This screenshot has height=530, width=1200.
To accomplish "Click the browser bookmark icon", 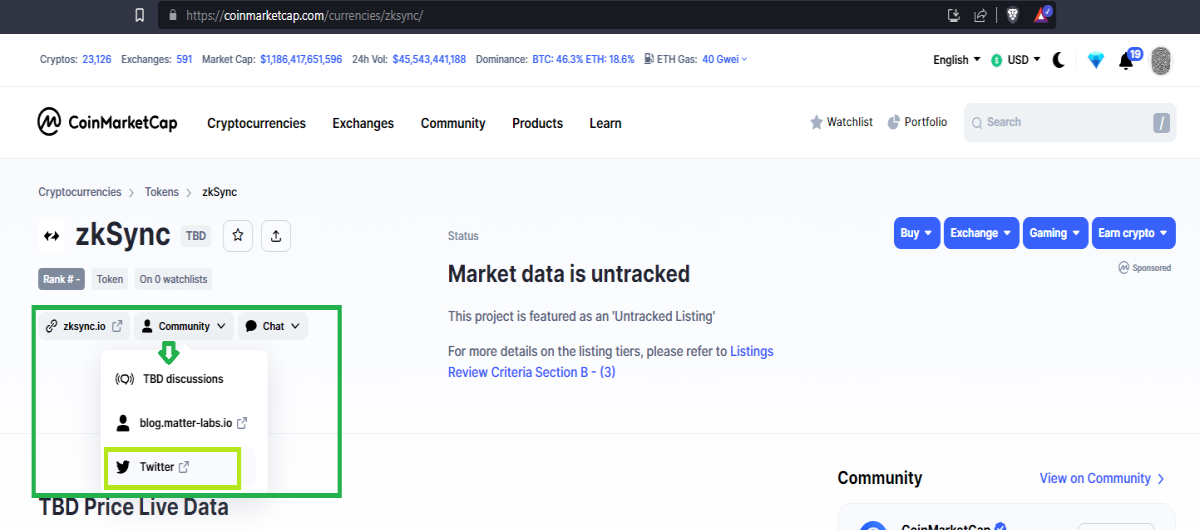I will (140, 15).
